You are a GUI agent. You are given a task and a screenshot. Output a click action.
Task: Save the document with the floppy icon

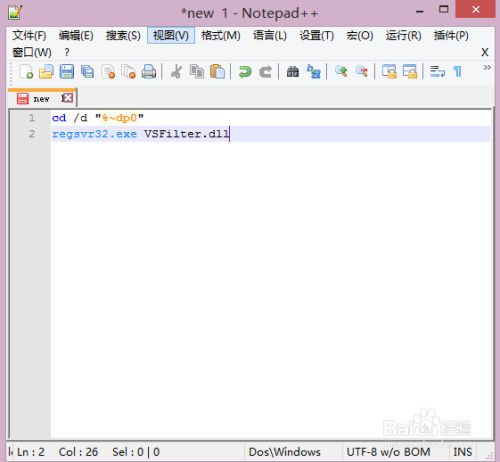click(x=67, y=72)
